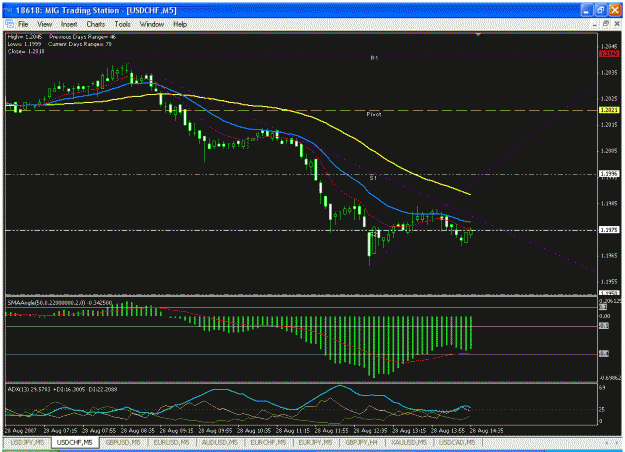Open the AUDUSD,M5 chart tab
This screenshot has width=625, height=452.
pyautogui.click(x=220, y=442)
